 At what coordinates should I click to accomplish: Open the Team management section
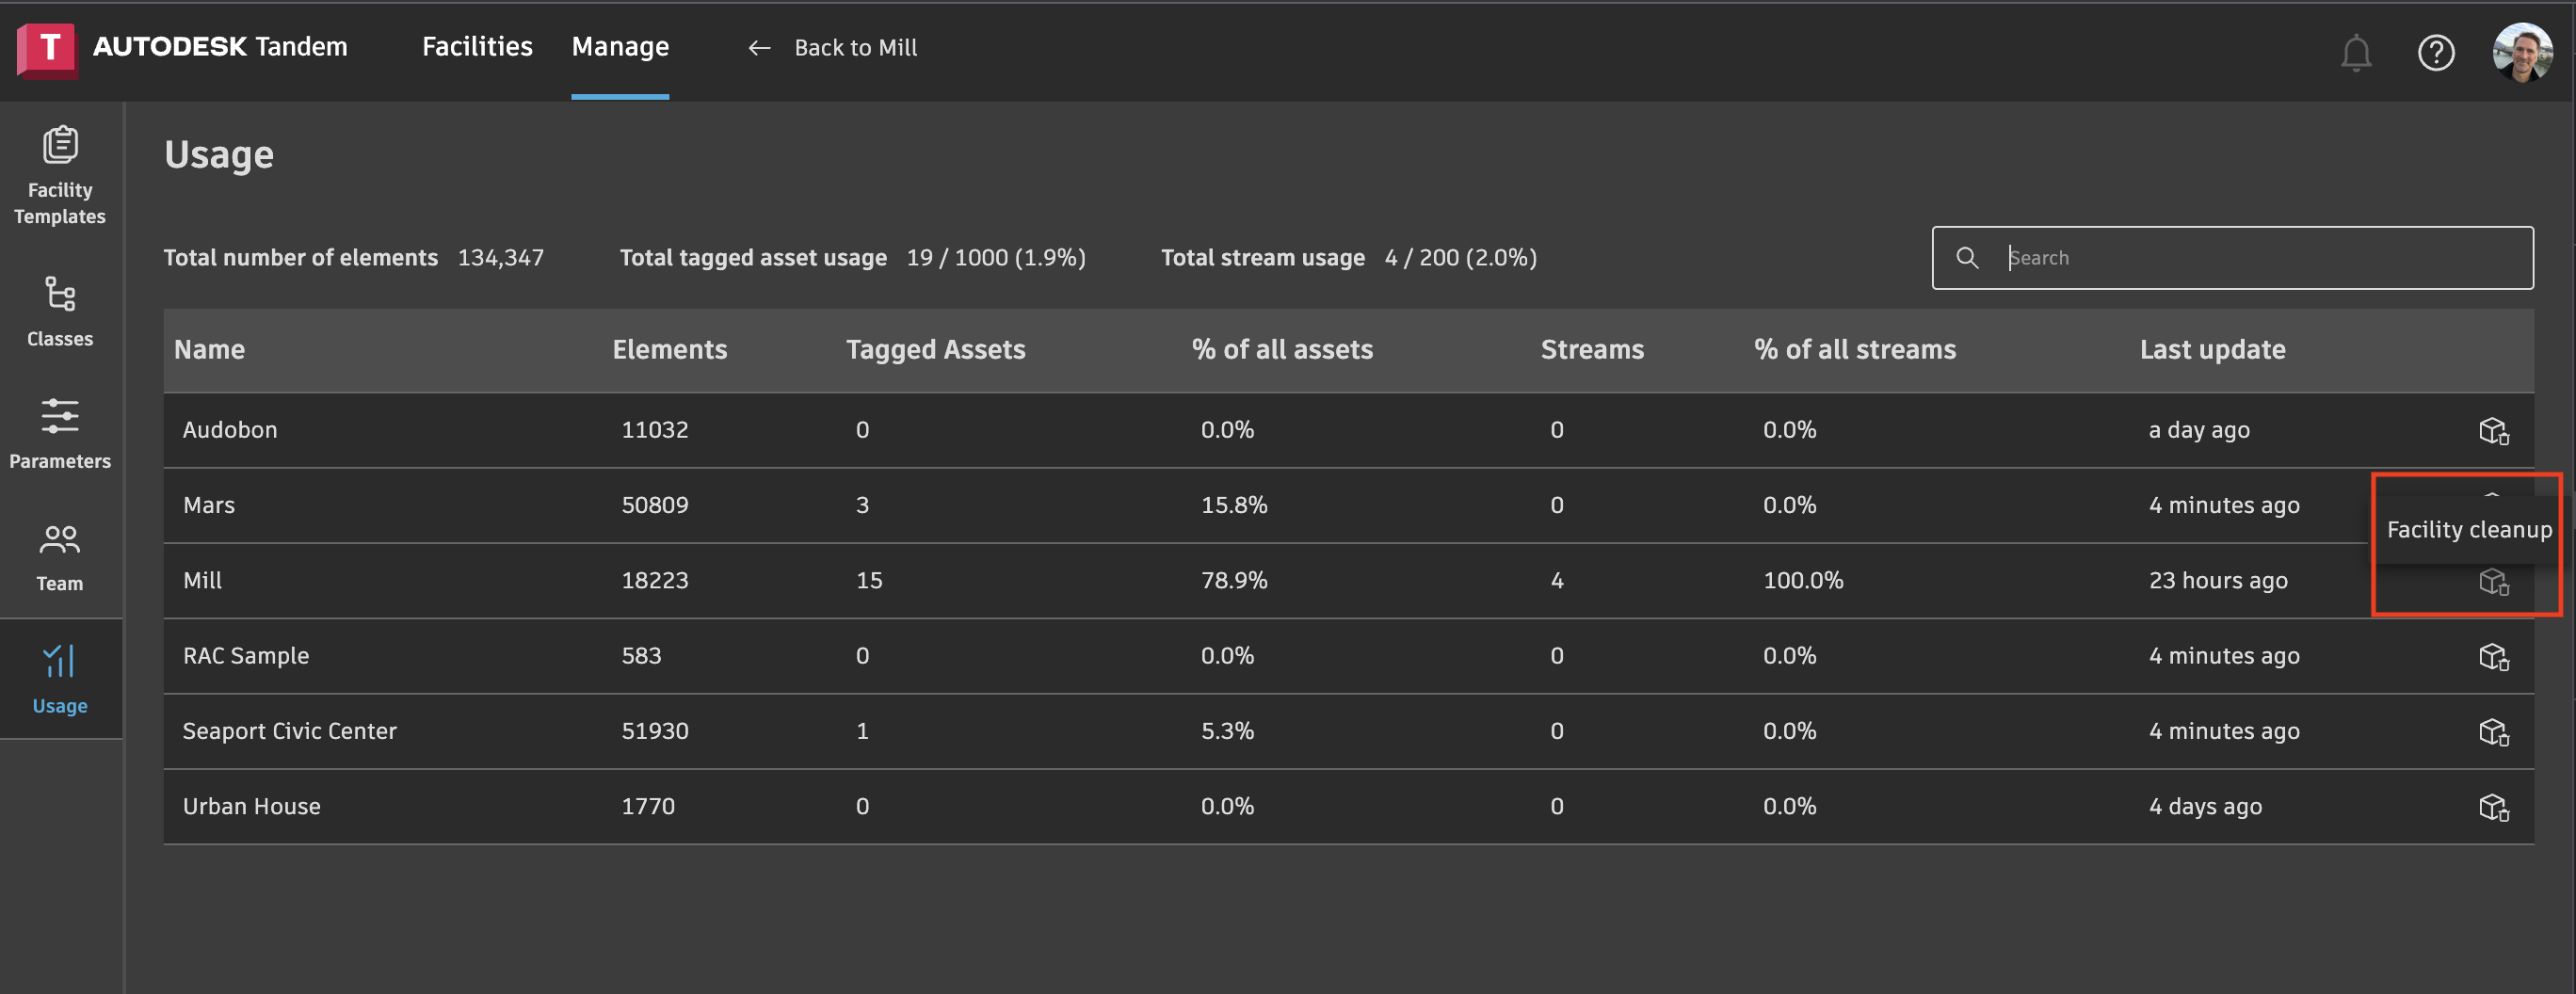60,556
